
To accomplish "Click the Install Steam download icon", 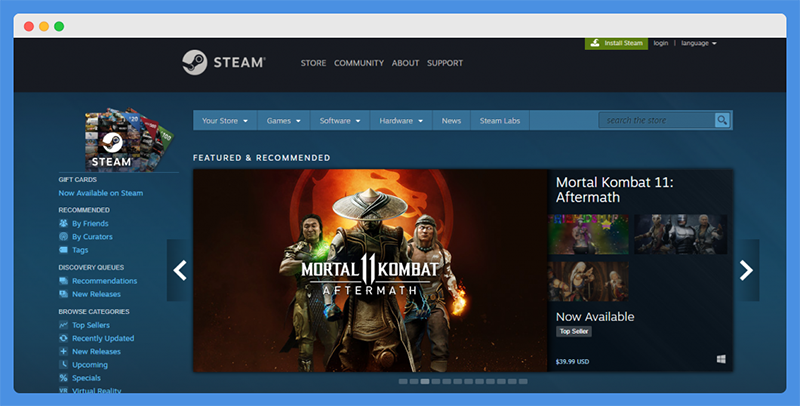I will 595,43.
